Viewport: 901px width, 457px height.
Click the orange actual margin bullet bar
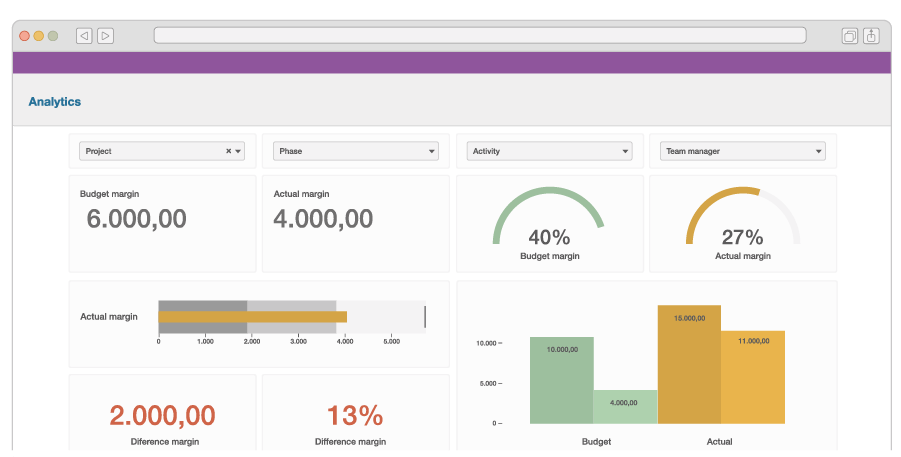[x=252, y=317]
